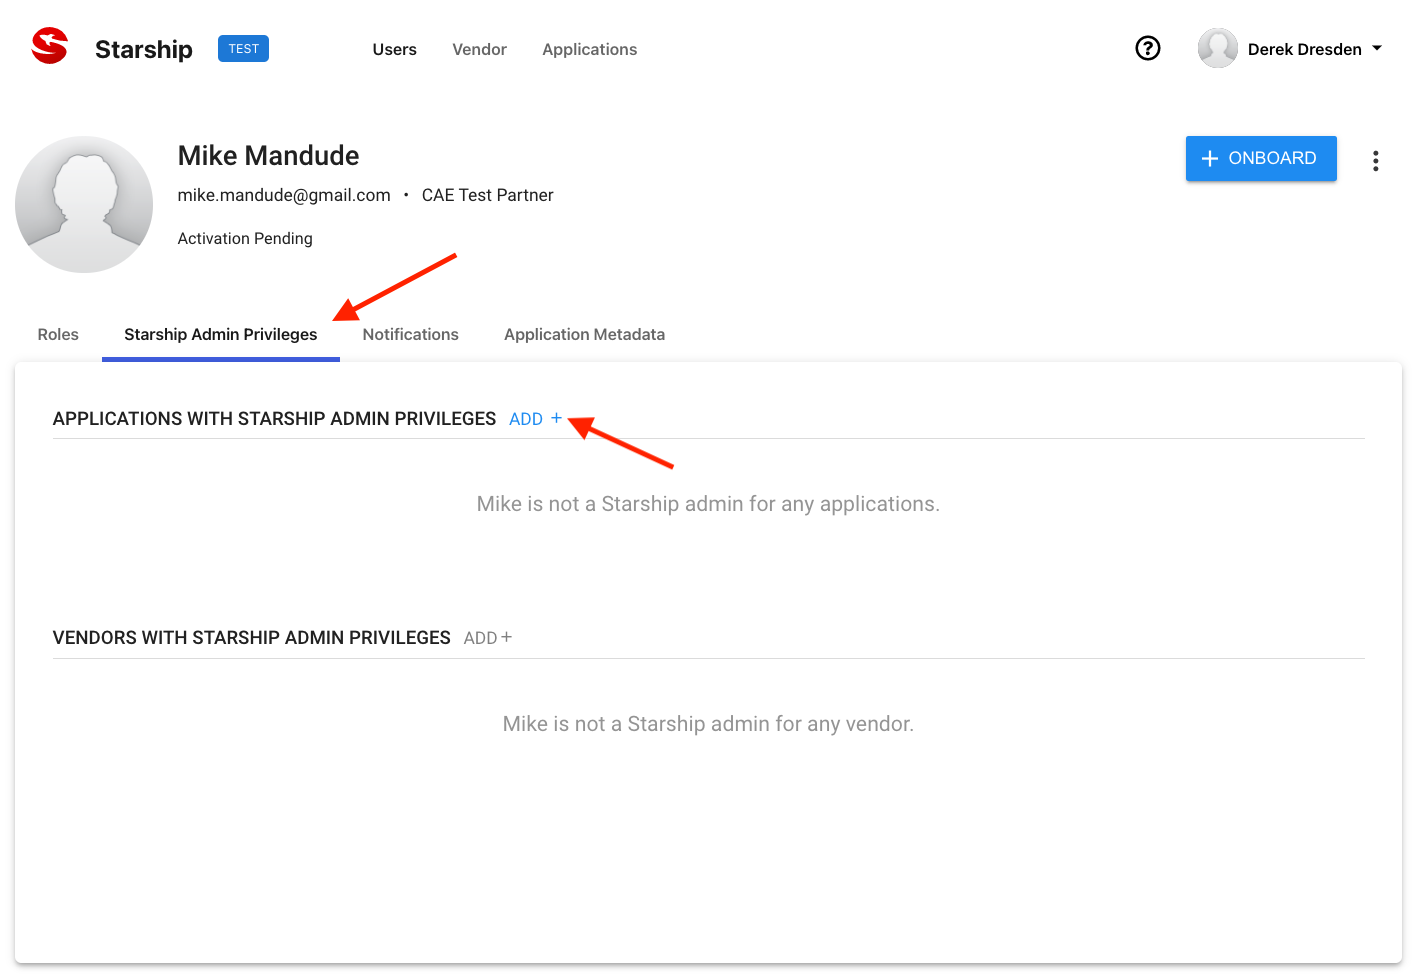The width and height of the screenshot is (1418, 980).
Task: Click Mike Mandude's large profile picture
Action: (x=84, y=204)
